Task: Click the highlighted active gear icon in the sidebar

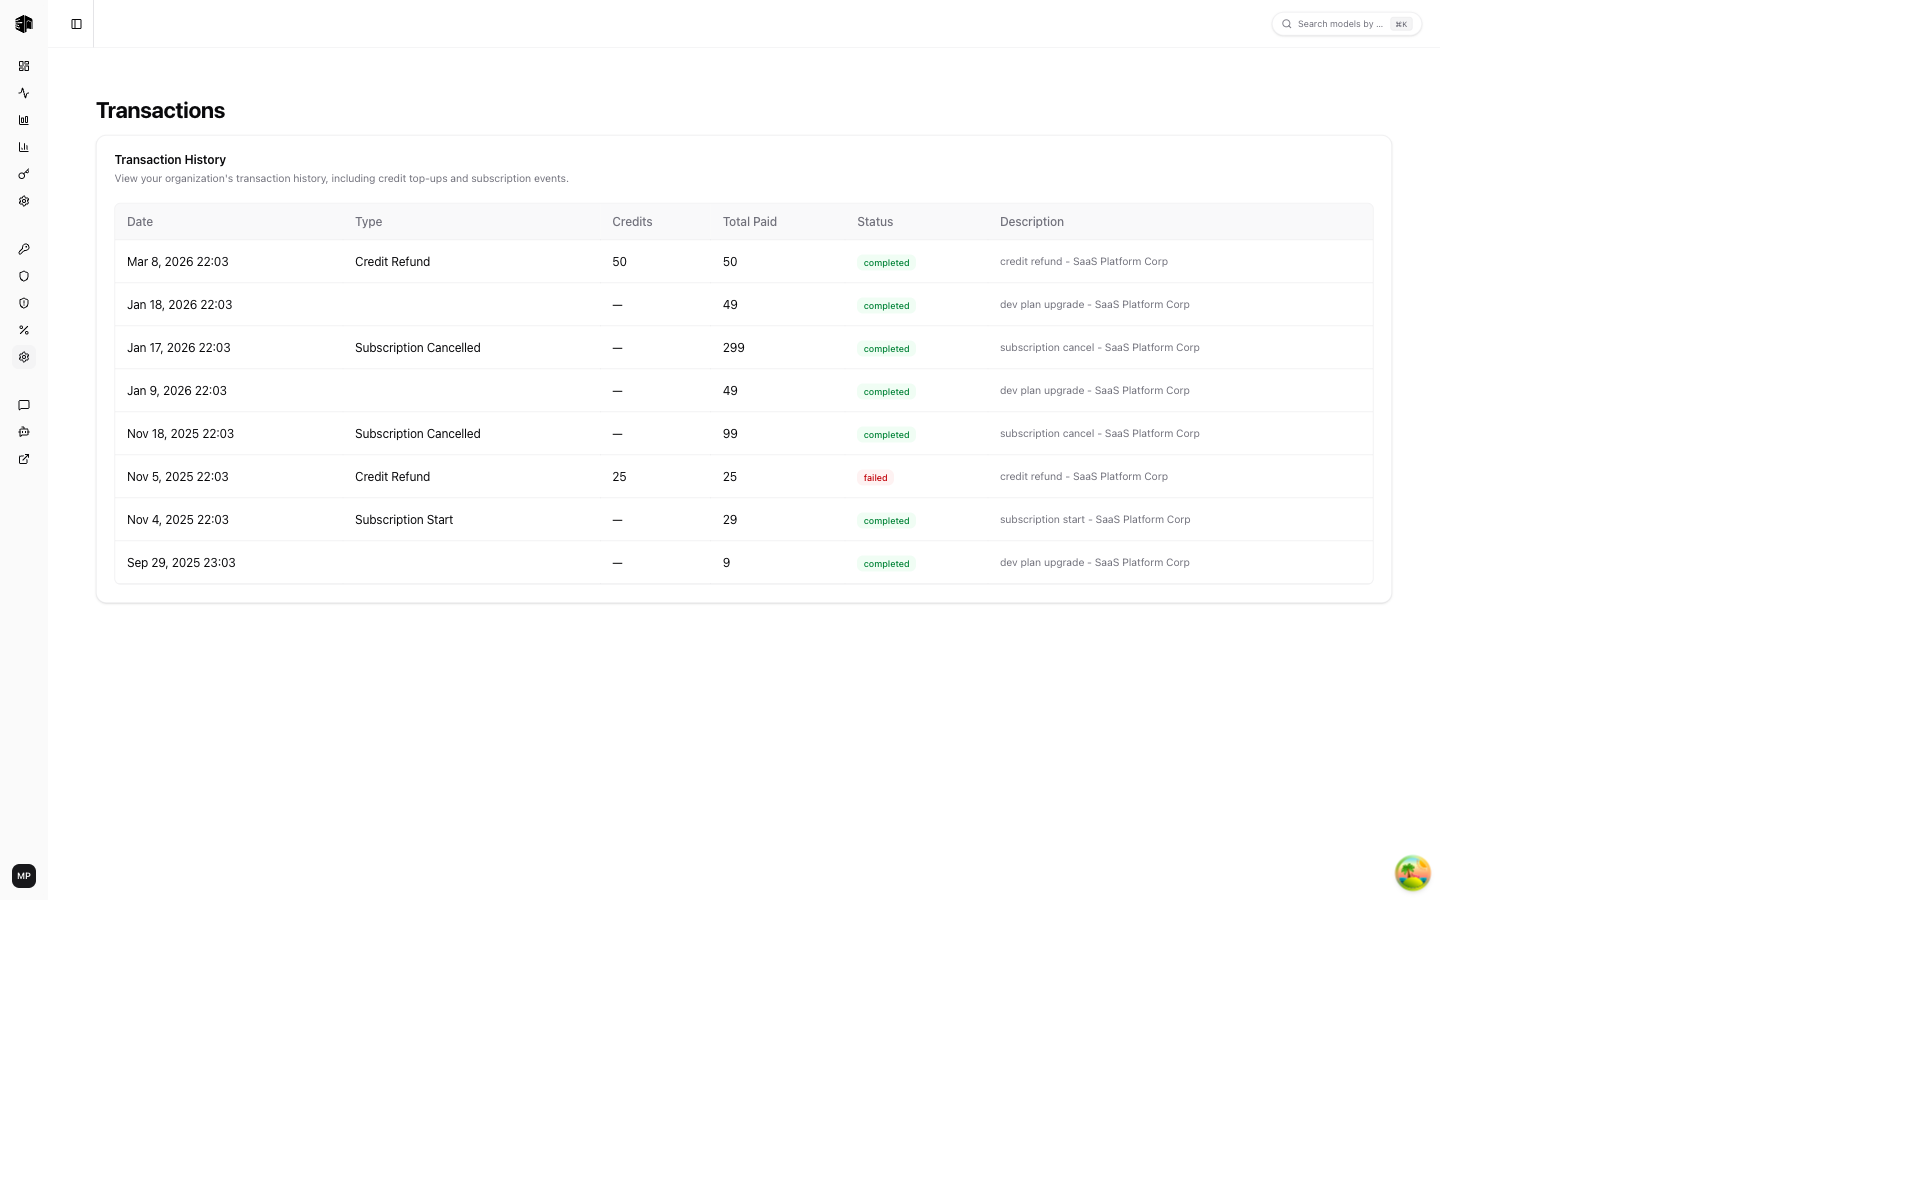Action: (x=24, y=357)
